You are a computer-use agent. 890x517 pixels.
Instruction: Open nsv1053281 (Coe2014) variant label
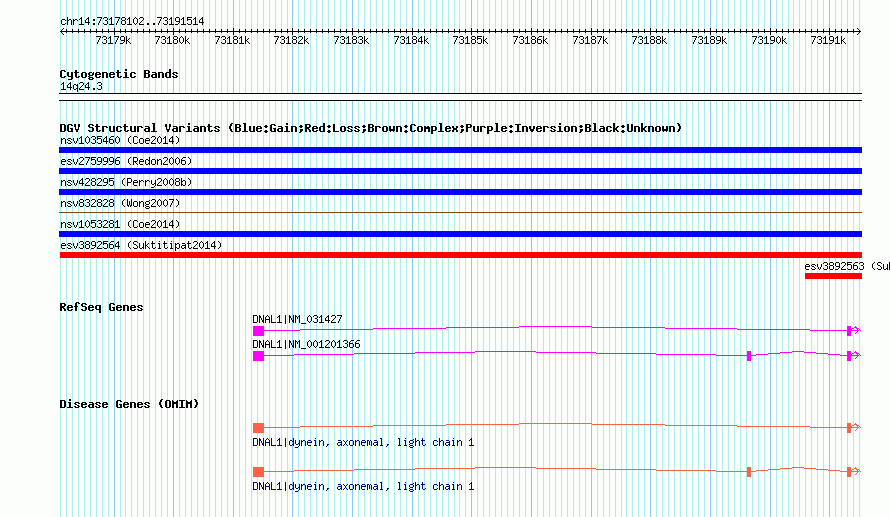(x=120, y=224)
